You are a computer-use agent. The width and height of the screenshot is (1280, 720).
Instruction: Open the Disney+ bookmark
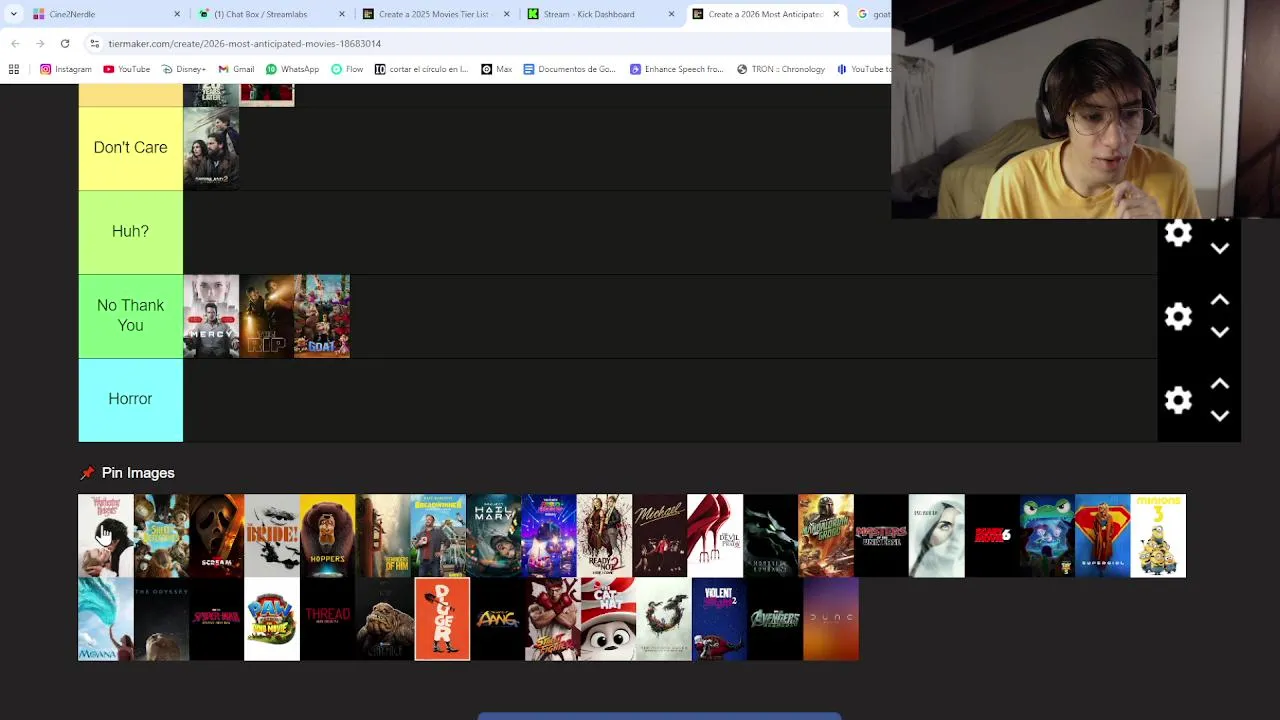click(x=183, y=69)
